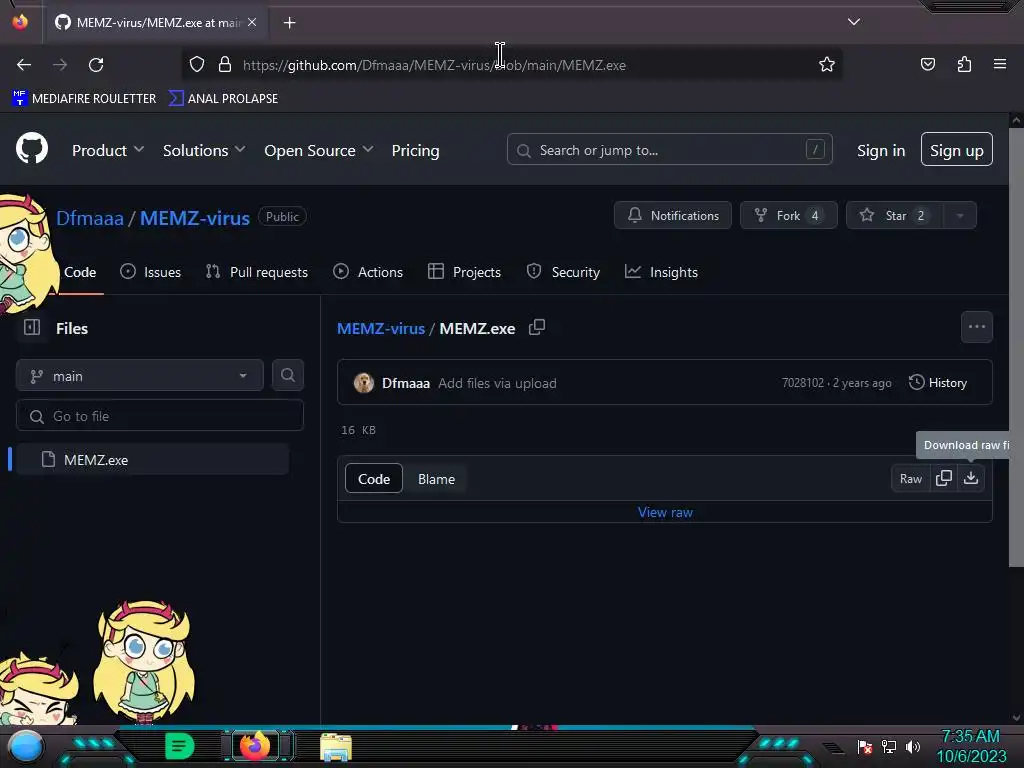Open the Pricing page
The width and height of the screenshot is (1024, 768).
(x=415, y=150)
